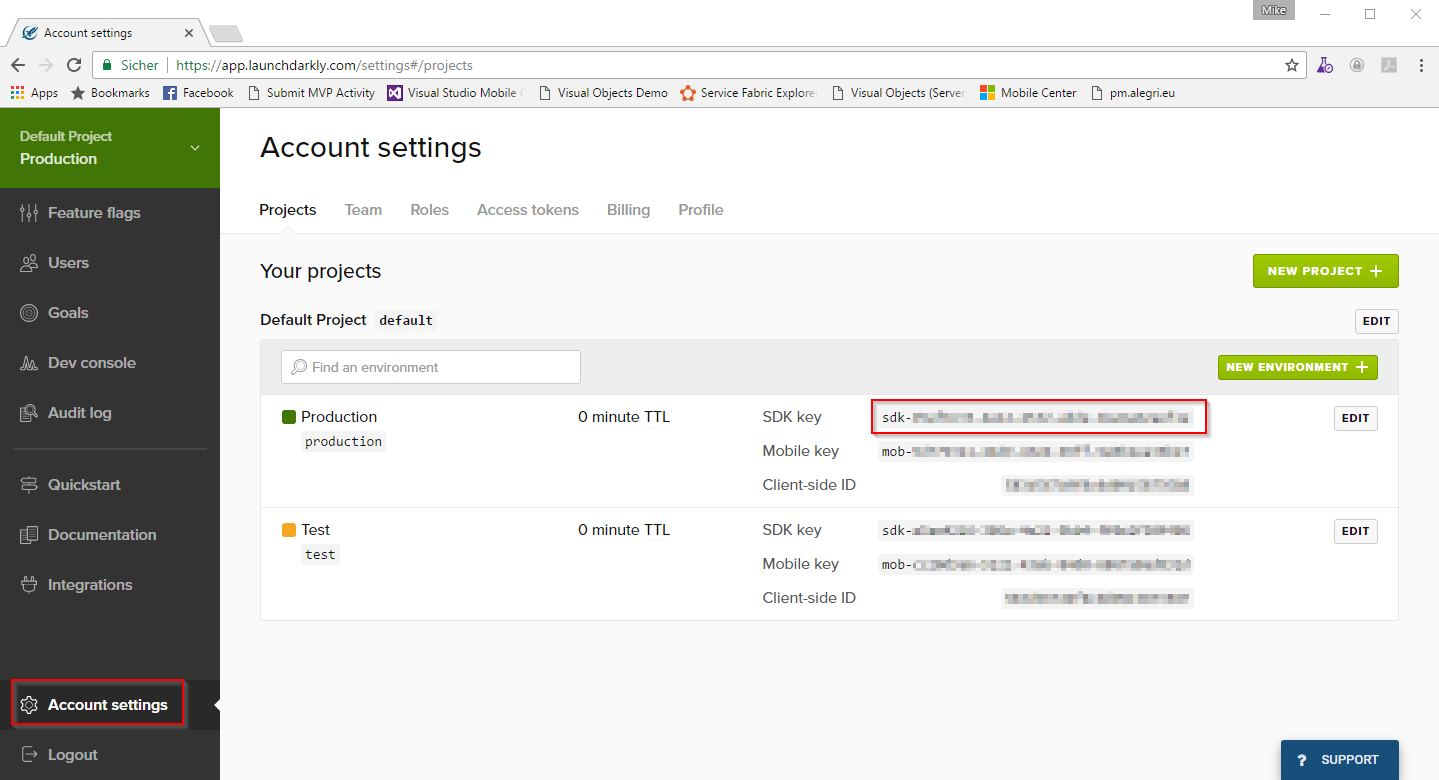Focus the Find an environment search field

click(431, 367)
